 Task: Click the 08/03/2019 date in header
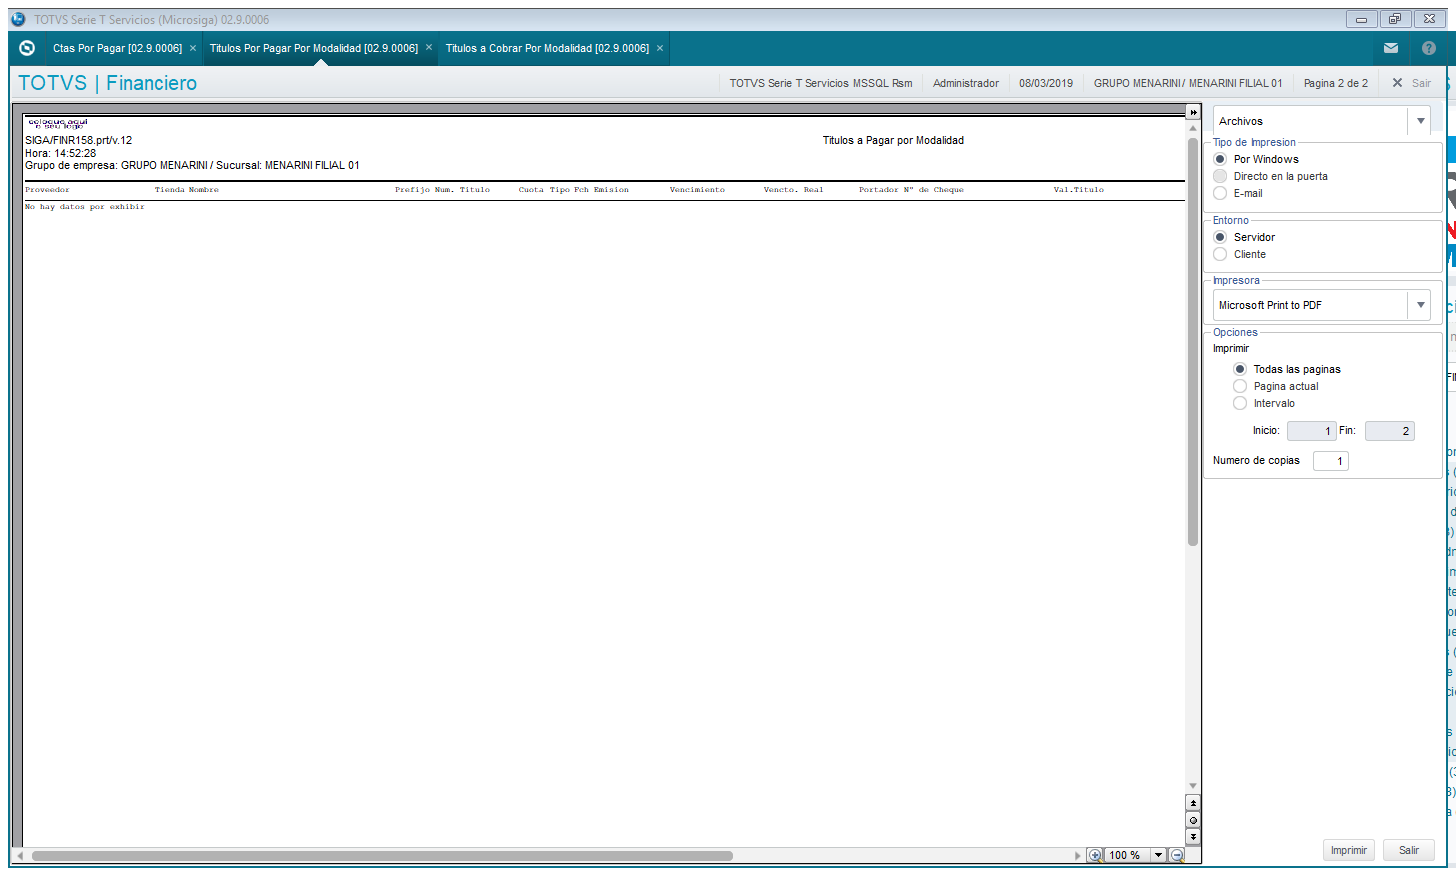pos(1046,83)
